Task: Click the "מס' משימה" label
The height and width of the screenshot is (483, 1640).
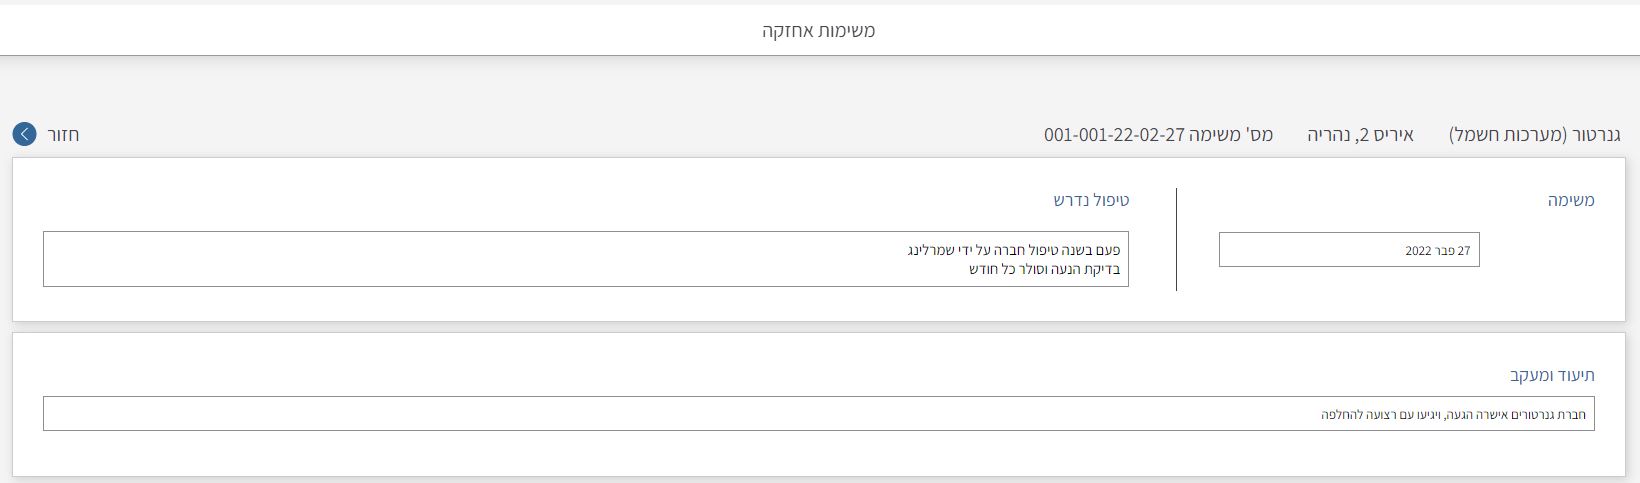Action: click(x=1232, y=134)
